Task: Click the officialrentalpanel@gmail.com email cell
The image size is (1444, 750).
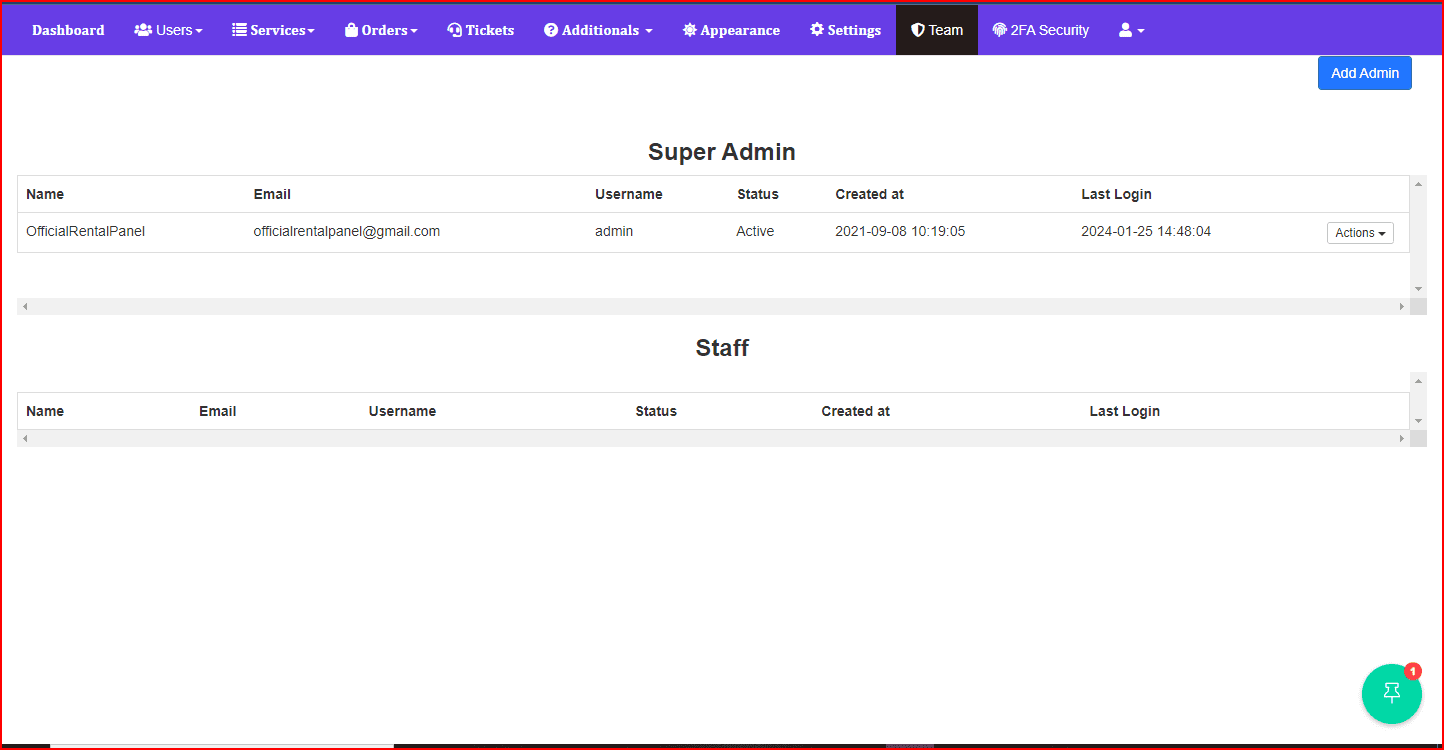Action: [x=347, y=231]
